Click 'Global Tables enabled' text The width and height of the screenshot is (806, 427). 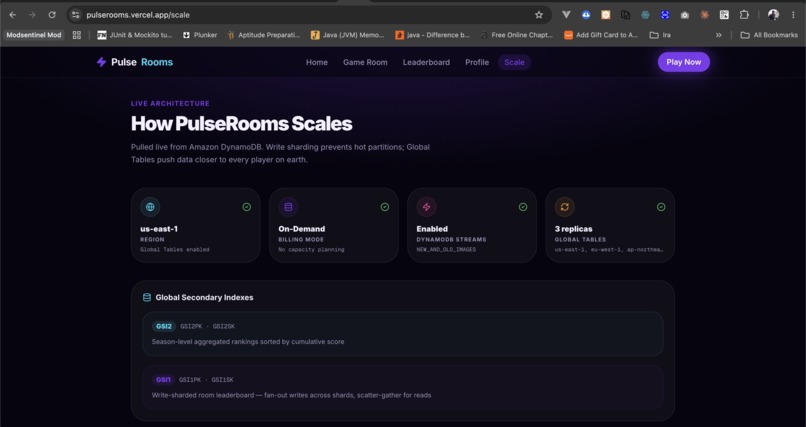175,250
